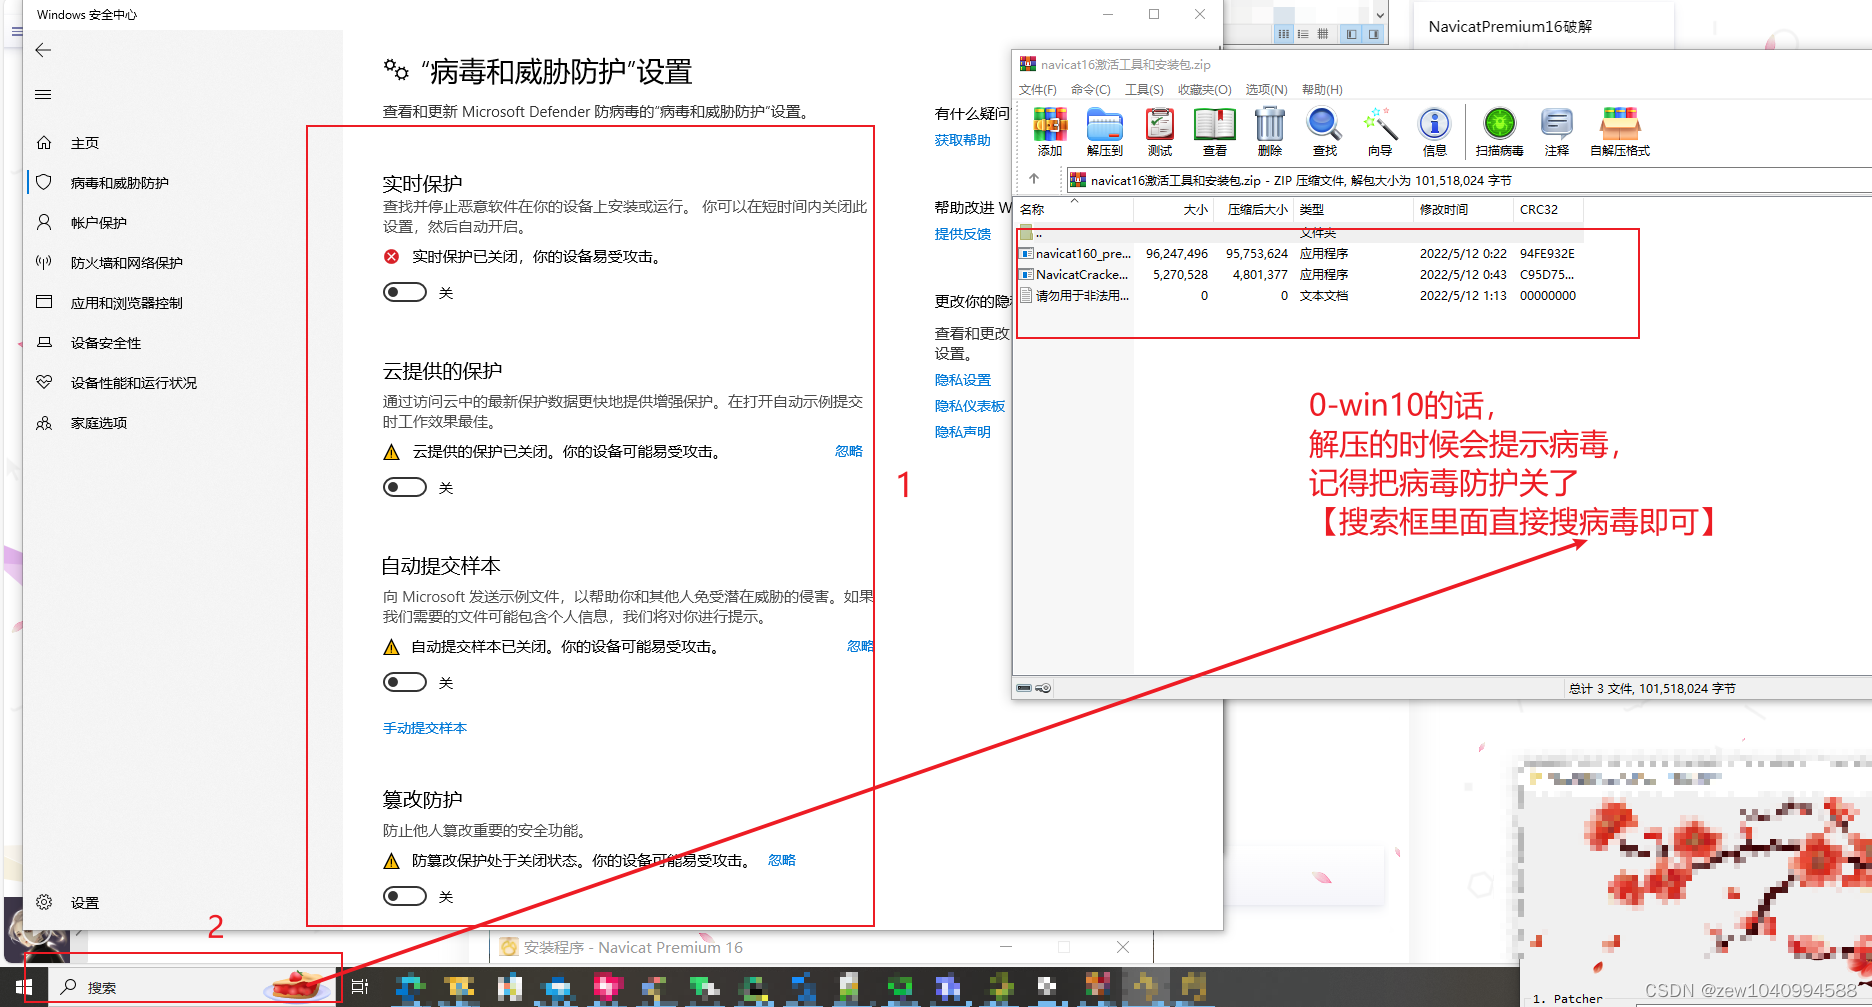Viewport: 1872px width, 1007px height.
Task: Toggle Cloud-delivered protection (云提供的保护) switch
Action: pyautogui.click(x=405, y=487)
